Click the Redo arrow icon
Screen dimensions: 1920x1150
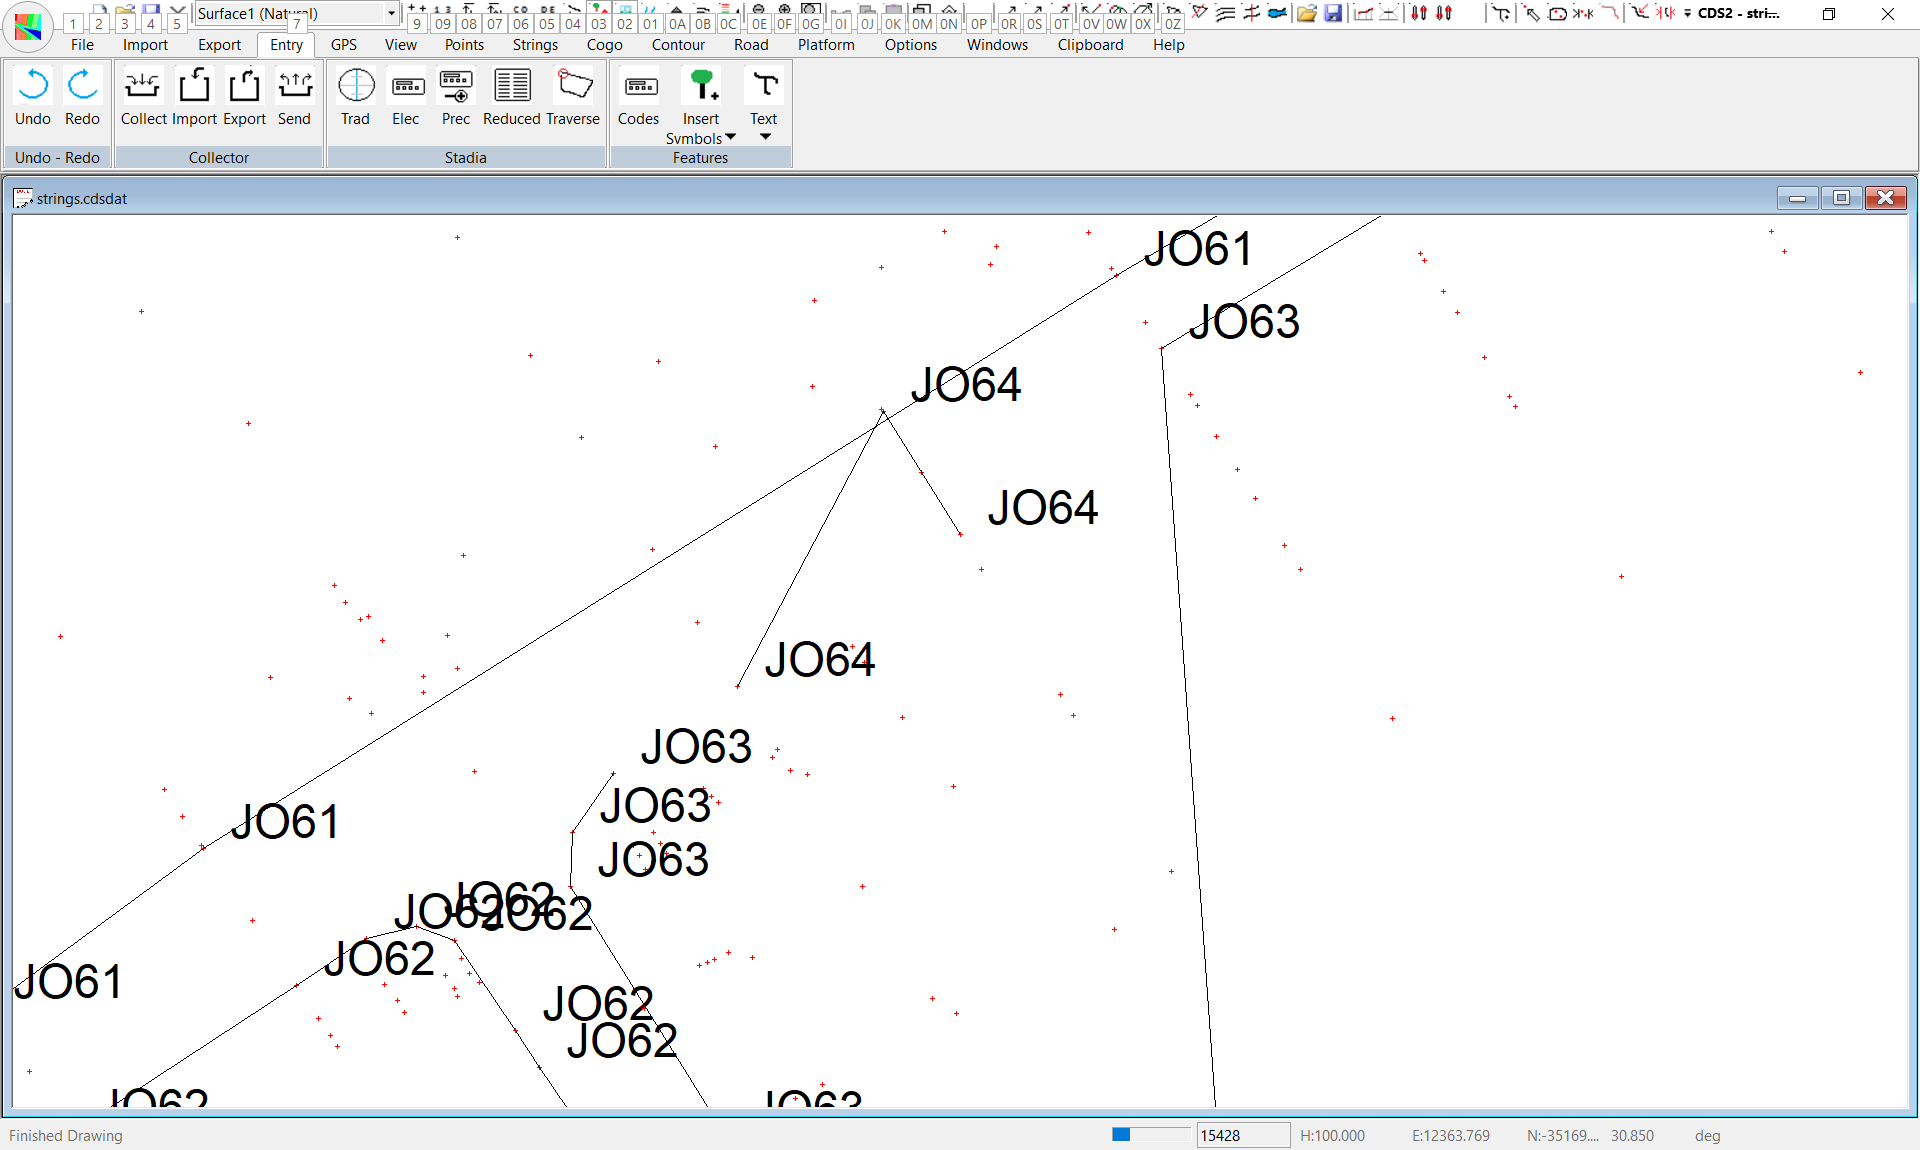(82, 96)
